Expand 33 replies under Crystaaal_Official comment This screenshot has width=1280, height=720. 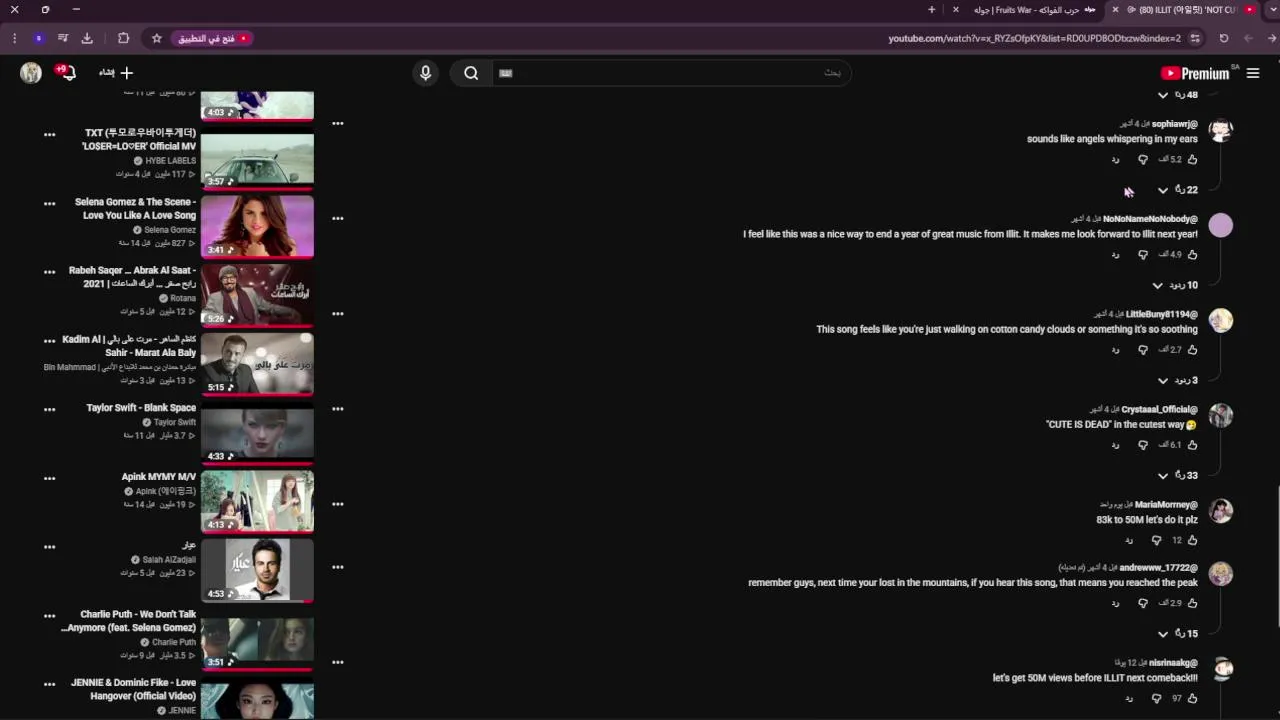pyautogui.click(x=1177, y=475)
